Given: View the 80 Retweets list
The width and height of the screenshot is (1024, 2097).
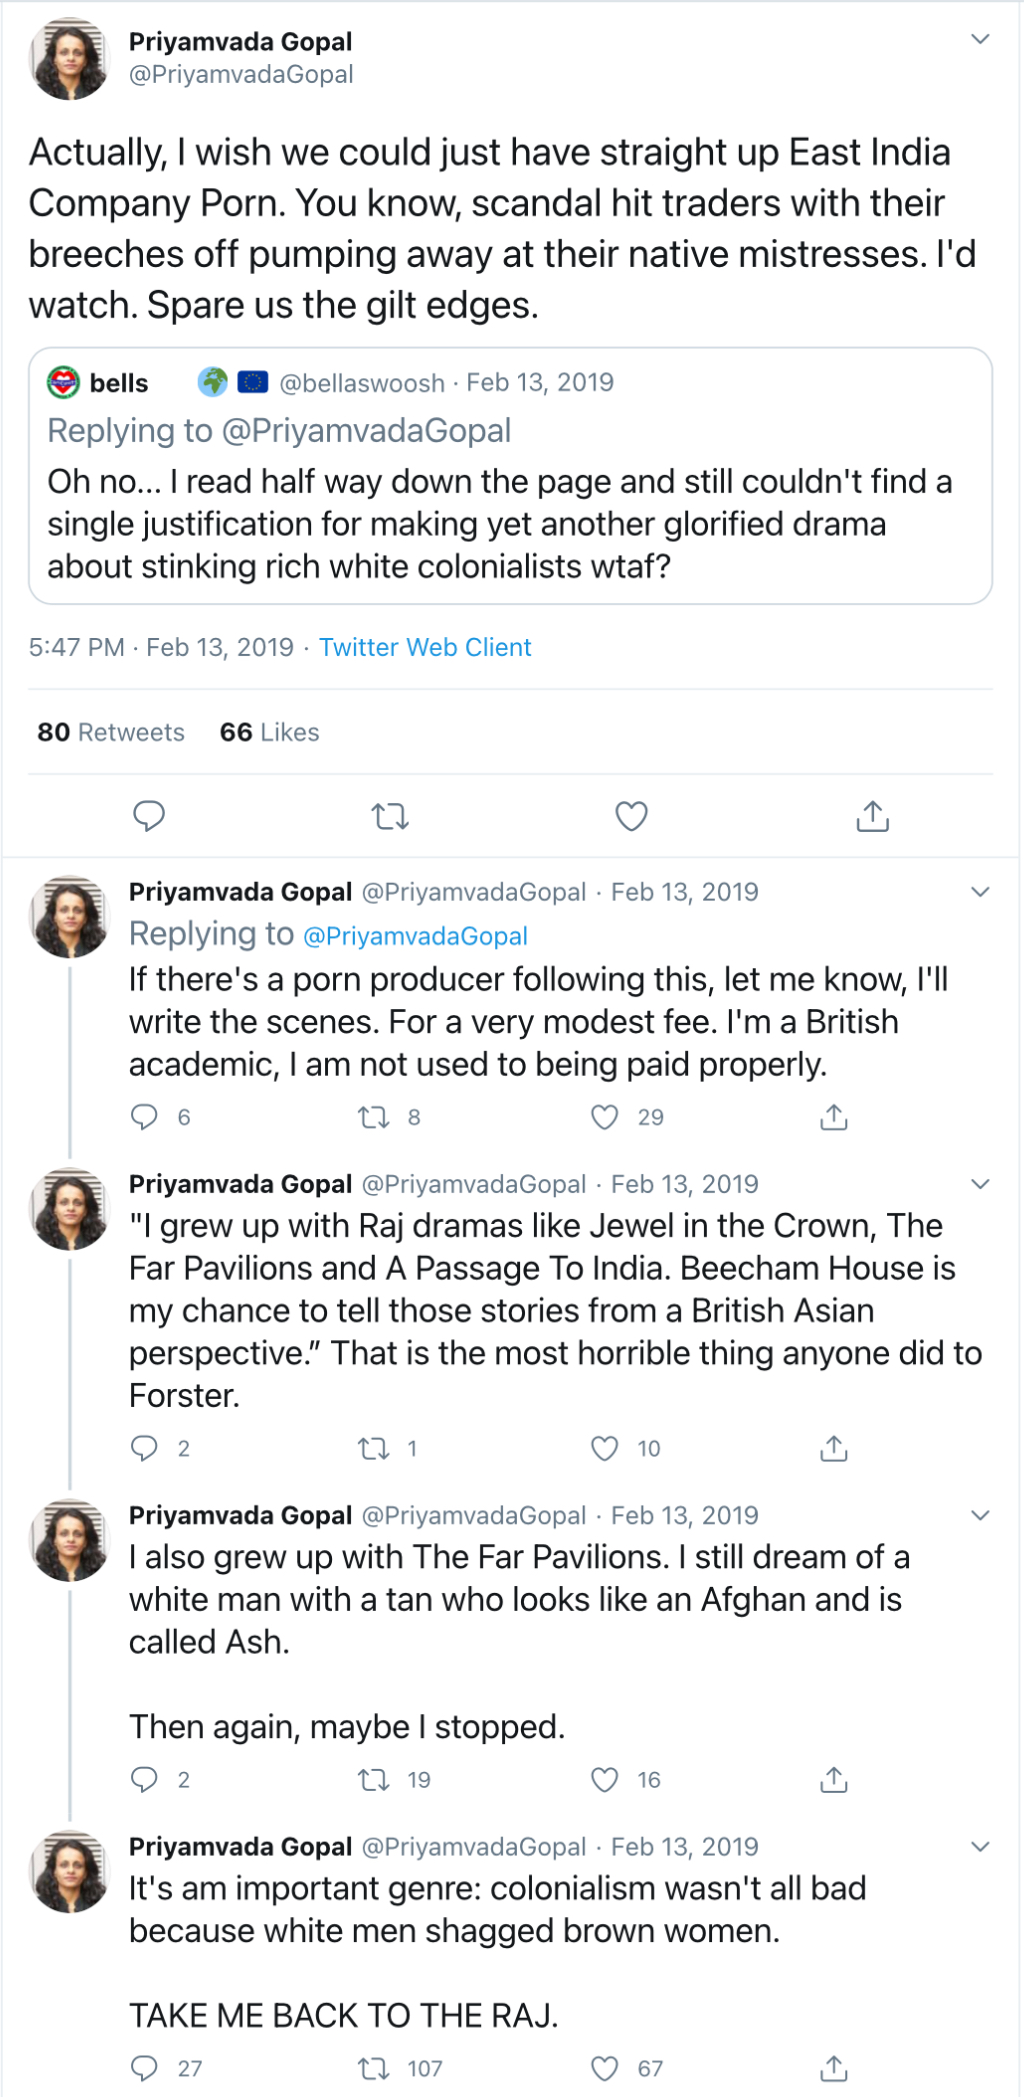Looking at the screenshot, I should [x=111, y=732].
